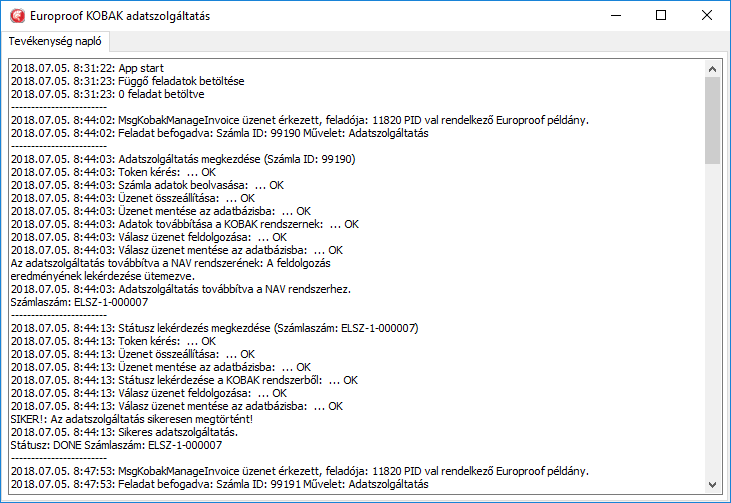Click the empty scrollbar track below thumb

[x=713, y=320]
